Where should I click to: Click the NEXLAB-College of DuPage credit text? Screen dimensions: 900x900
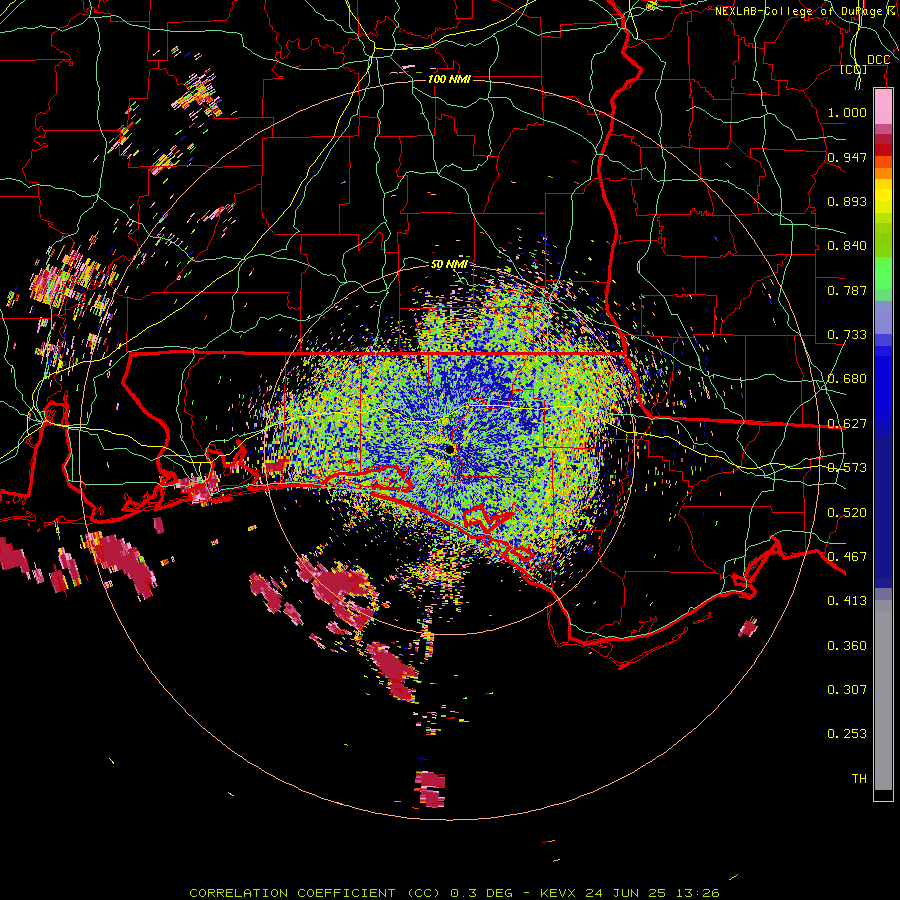point(805,11)
